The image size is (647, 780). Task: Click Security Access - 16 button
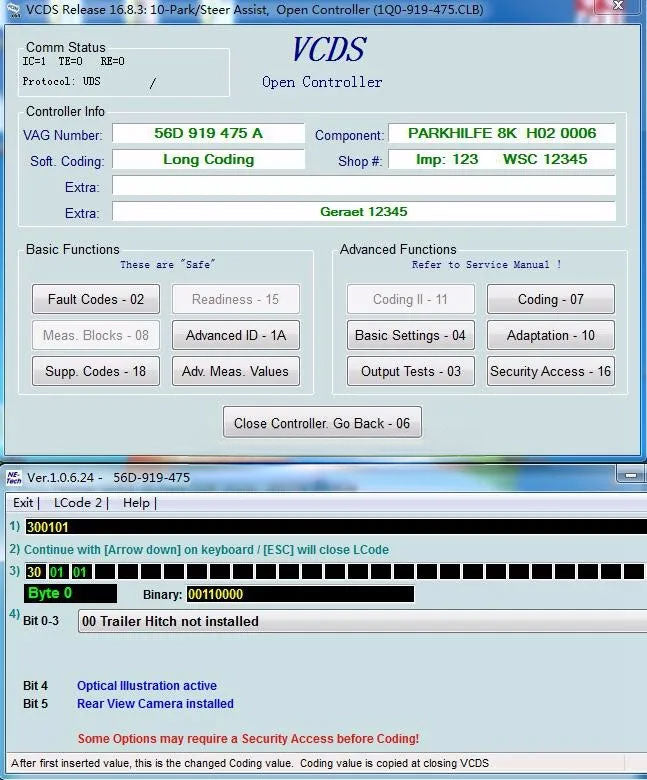tap(550, 371)
